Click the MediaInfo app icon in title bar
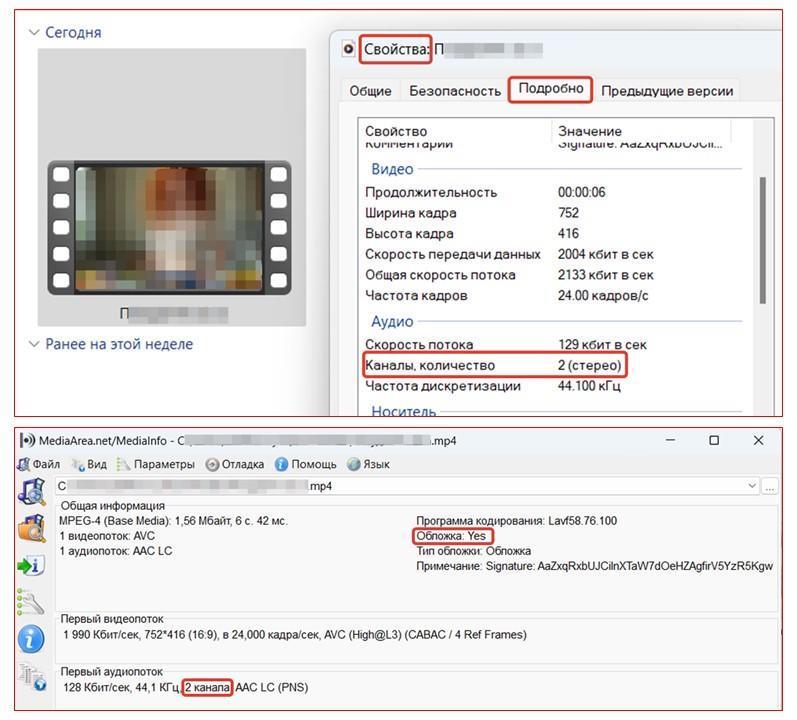This screenshot has height=720, width=797. click(27, 440)
